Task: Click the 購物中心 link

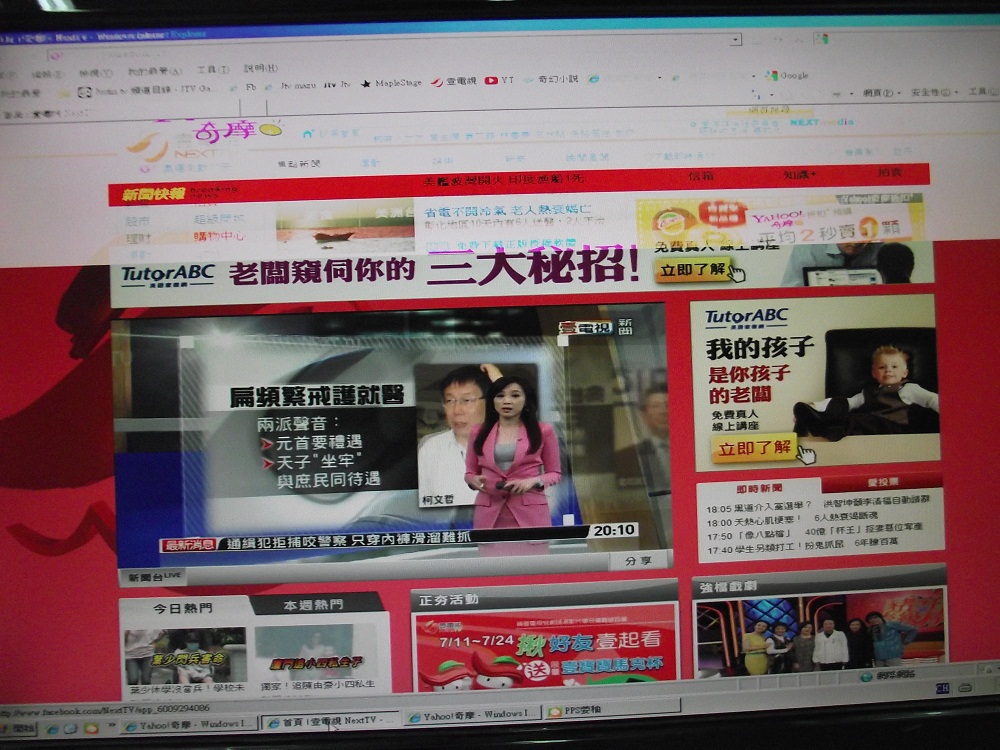Action: click(219, 237)
